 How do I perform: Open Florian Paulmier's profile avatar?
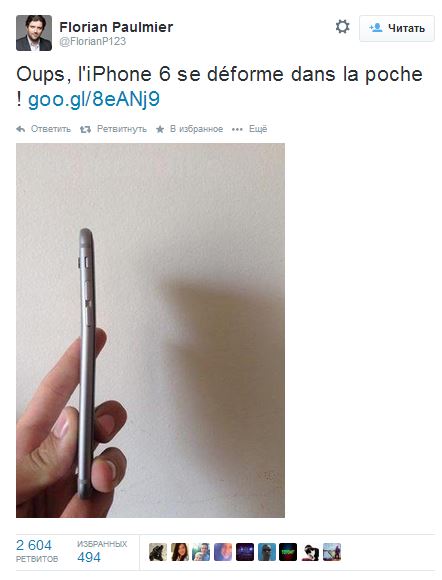34,33
